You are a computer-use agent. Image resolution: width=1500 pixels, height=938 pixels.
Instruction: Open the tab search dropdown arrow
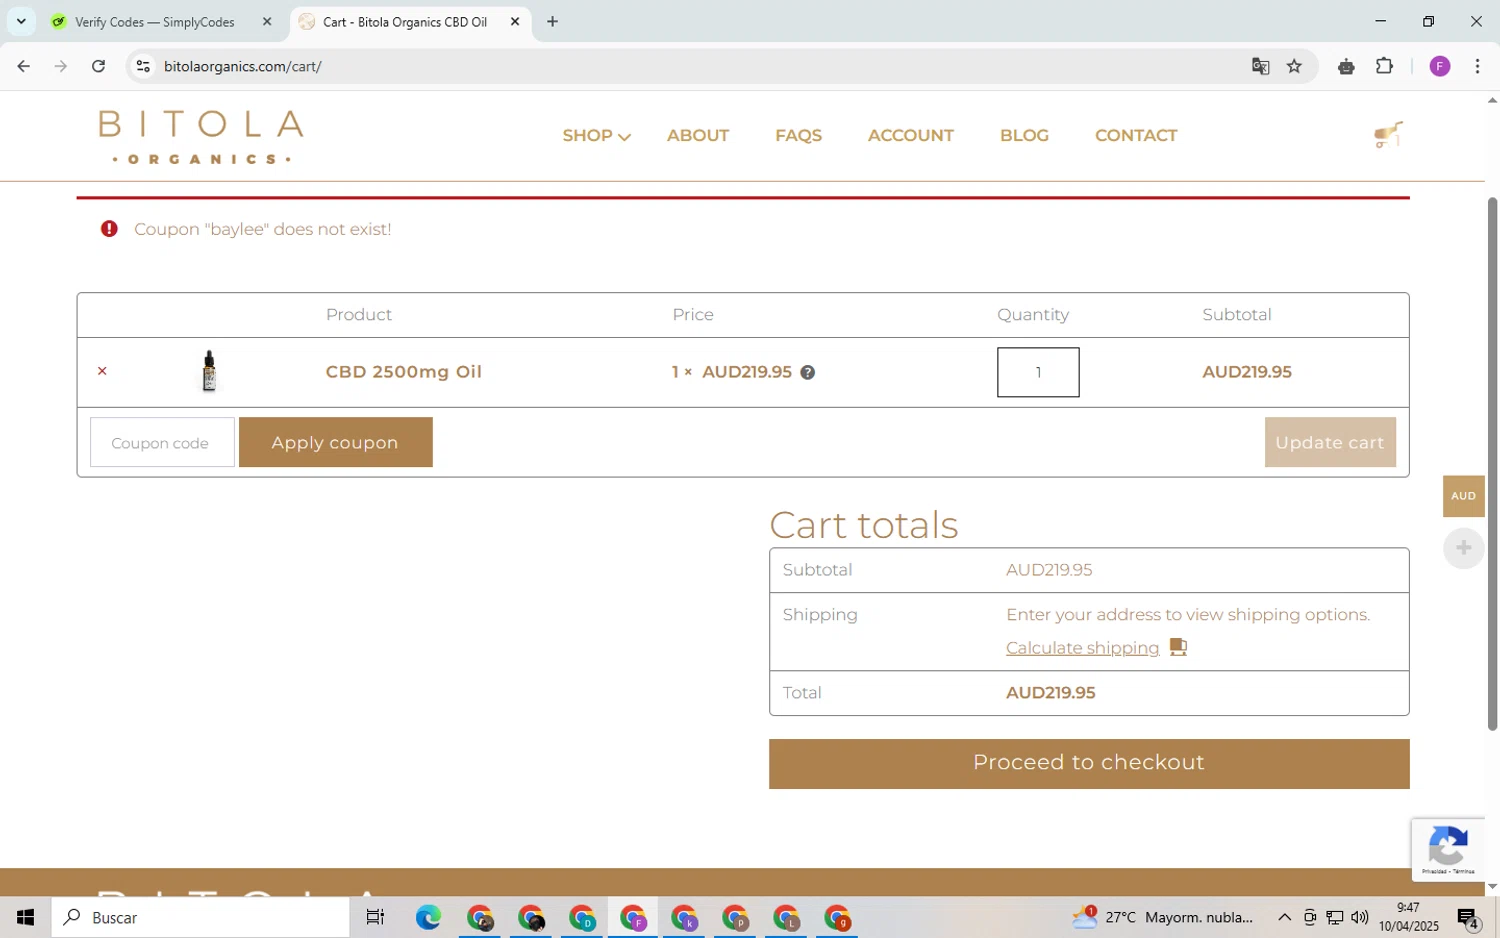point(21,21)
